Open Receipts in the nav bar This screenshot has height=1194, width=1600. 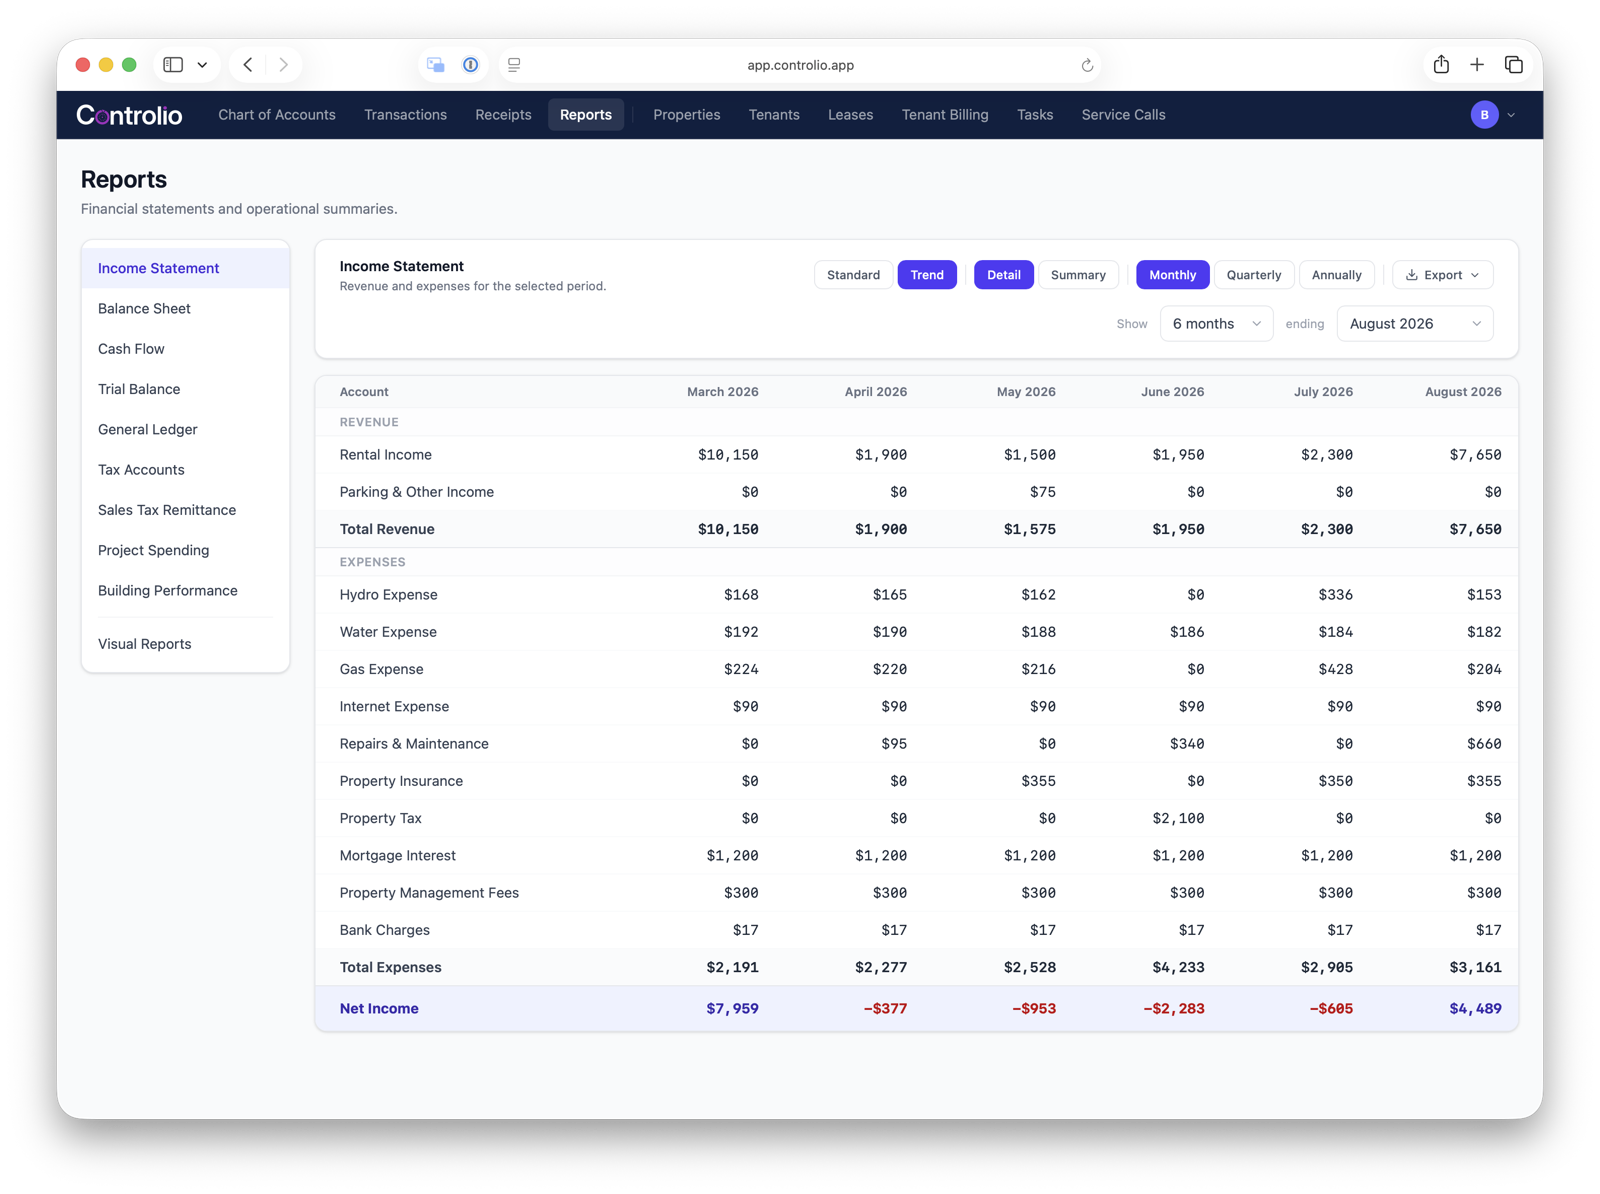pyautogui.click(x=503, y=115)
